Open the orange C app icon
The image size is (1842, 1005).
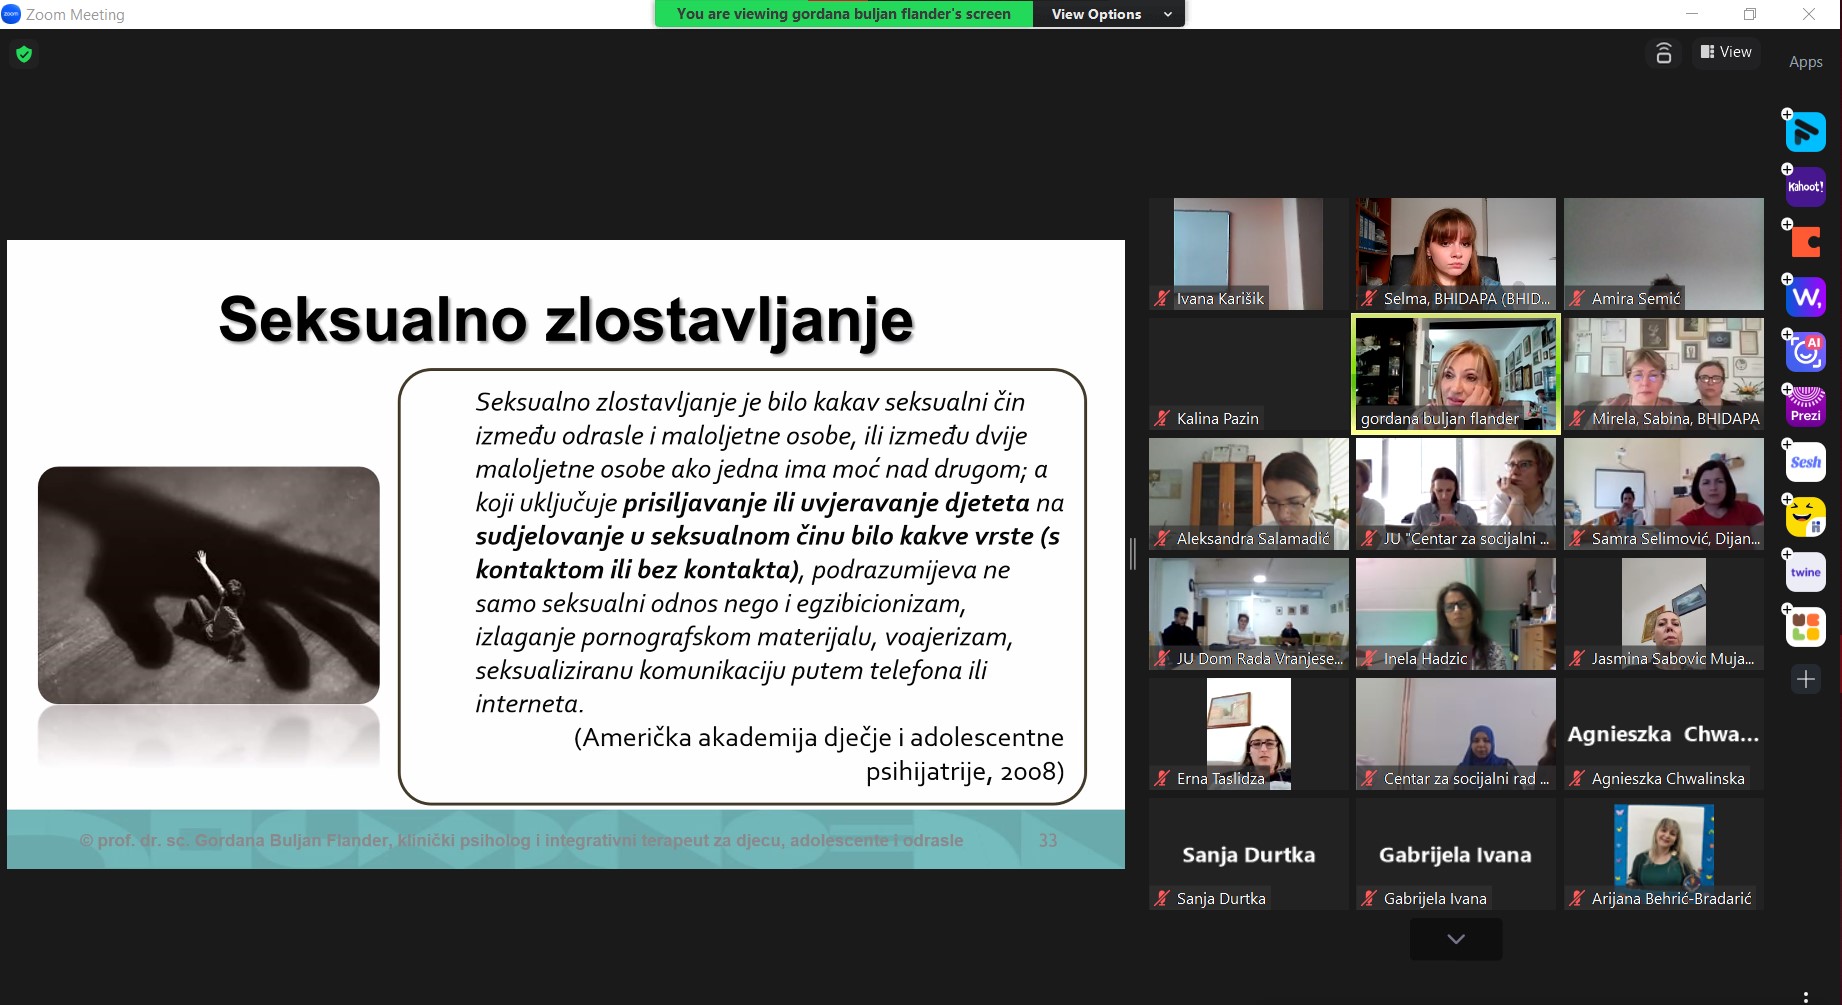click(1806, 242)
